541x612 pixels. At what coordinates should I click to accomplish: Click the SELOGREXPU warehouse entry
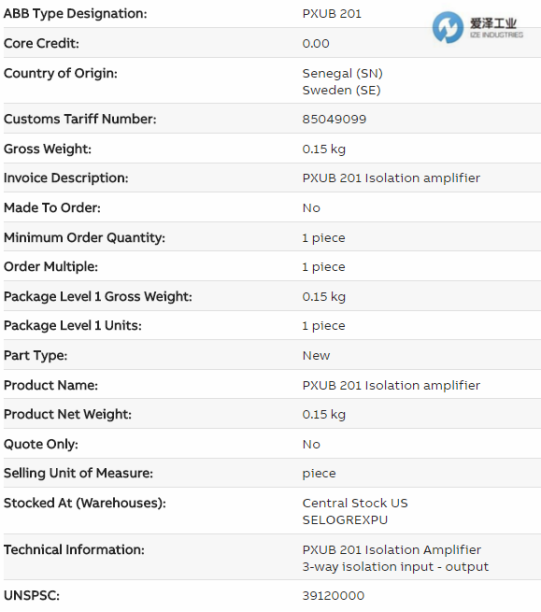coord(345,520)
